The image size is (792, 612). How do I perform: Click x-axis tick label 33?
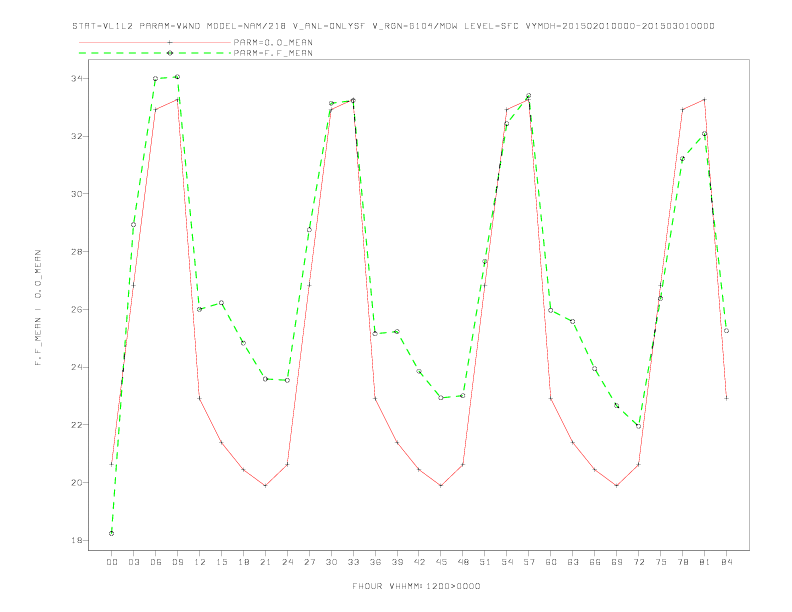tap(353, 562)
